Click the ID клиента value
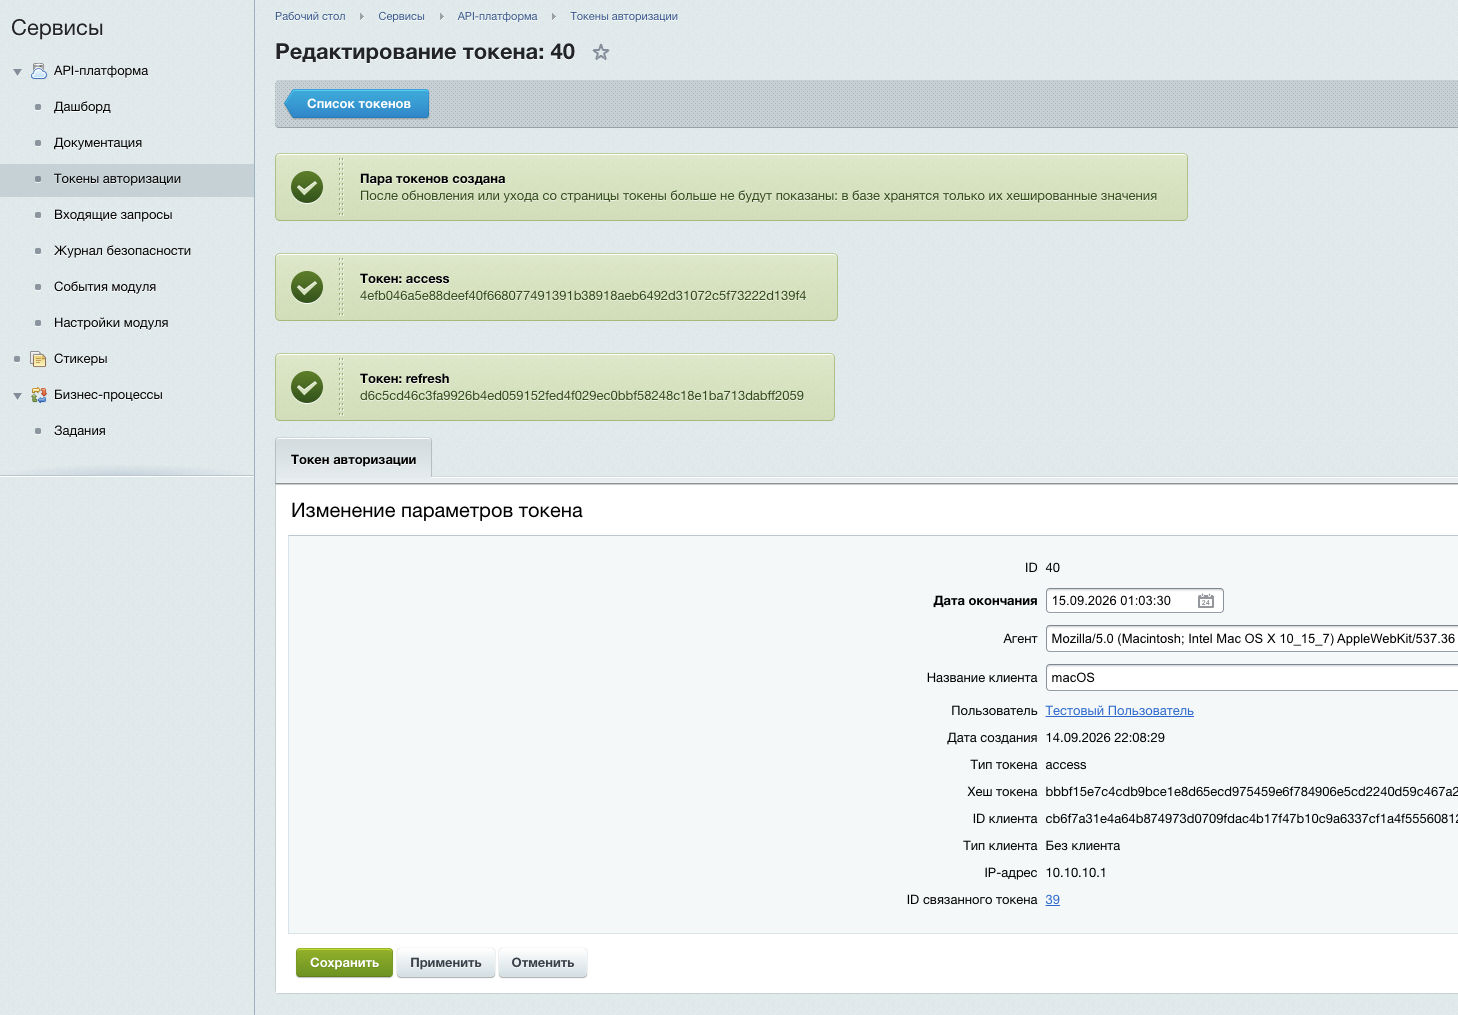 (1251, 819)
